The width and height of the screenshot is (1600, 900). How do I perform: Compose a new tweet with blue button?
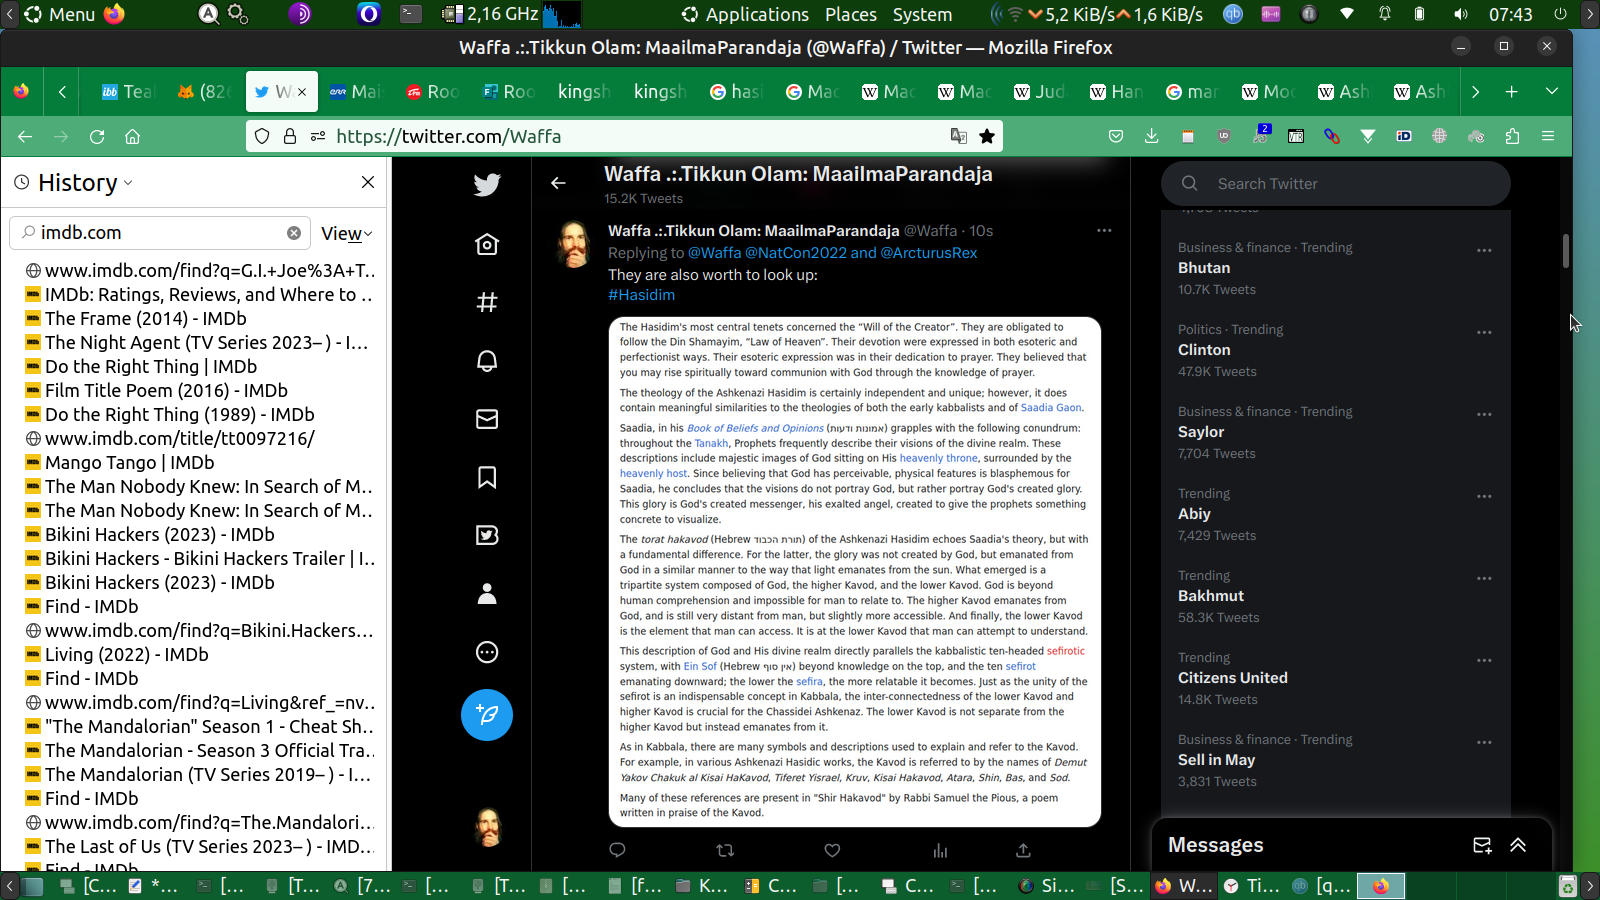click(487, 715)
